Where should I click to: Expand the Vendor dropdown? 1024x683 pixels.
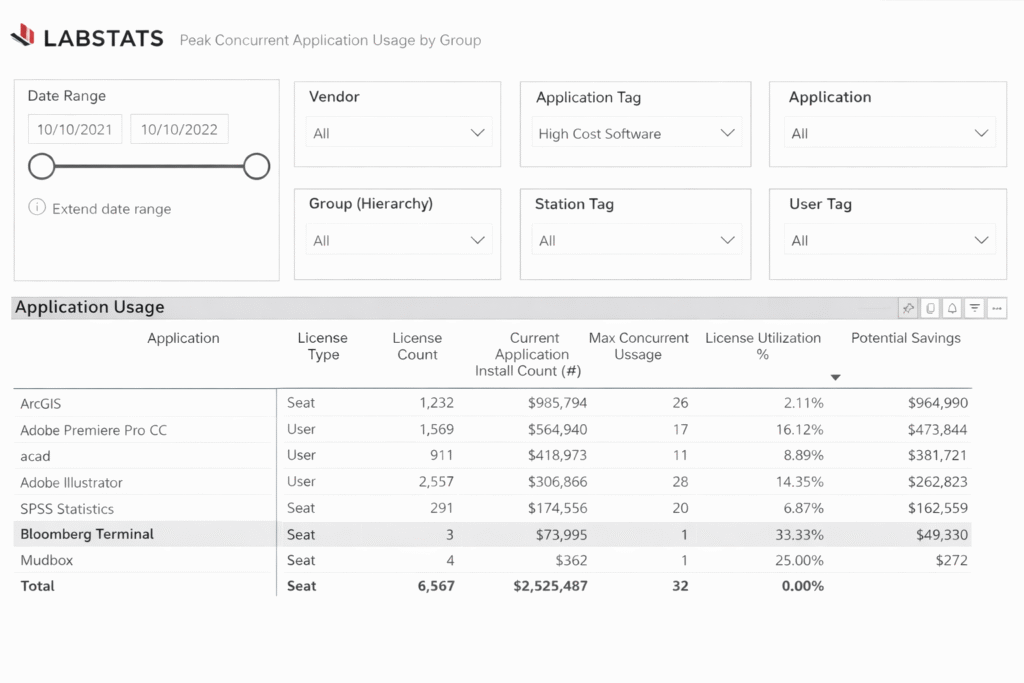(398, 133)
